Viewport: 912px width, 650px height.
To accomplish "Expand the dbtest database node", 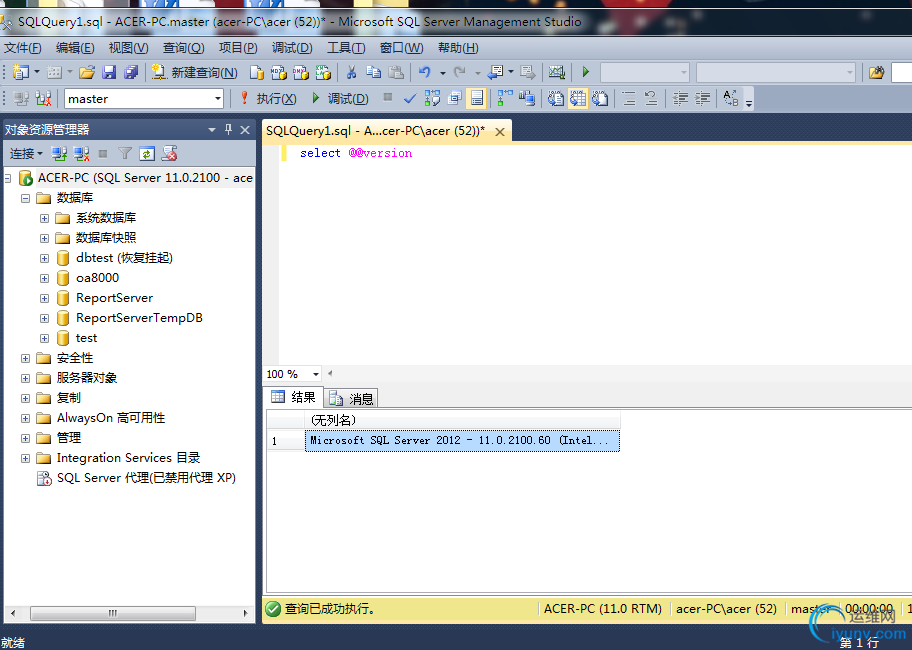I will click(44, 258).
